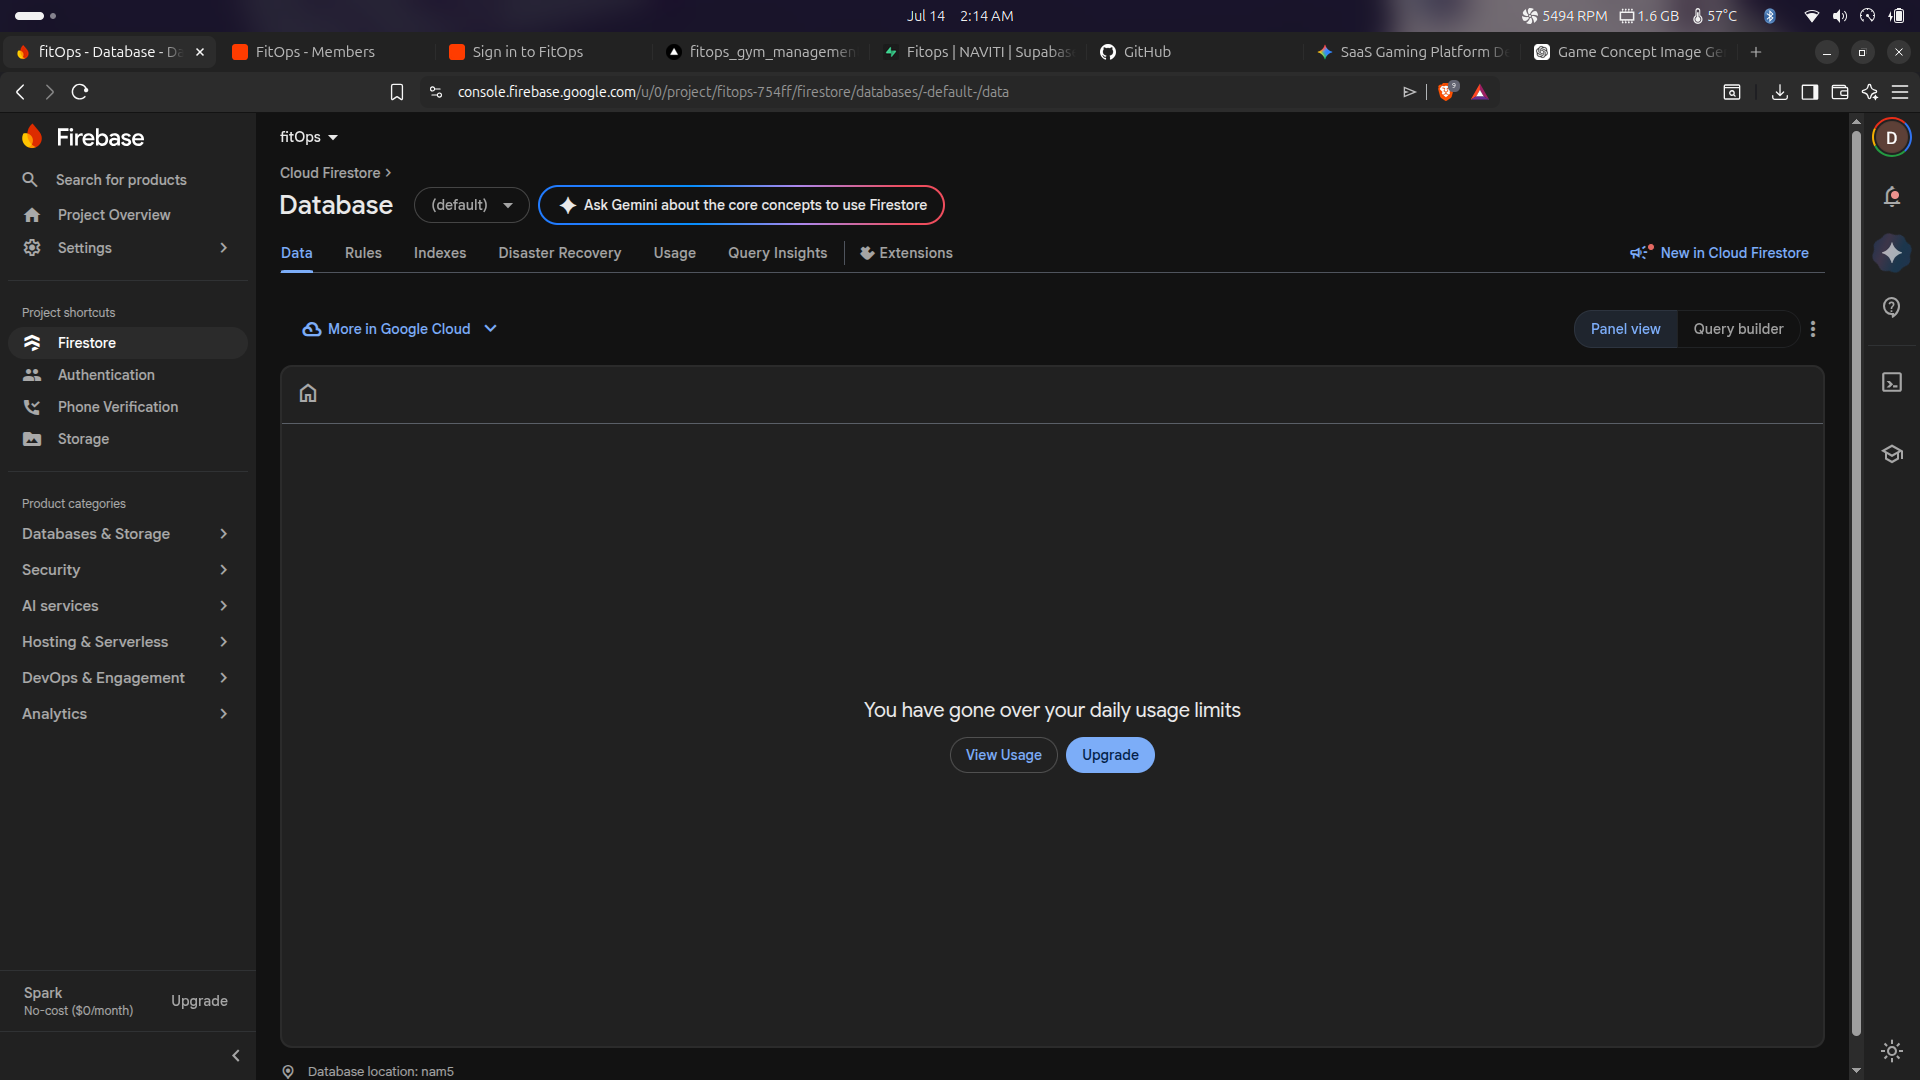The image size is (1920, 1080).
Task: Click the user account avatar D
Action: pyautogui.click(x=1892, y=138)
